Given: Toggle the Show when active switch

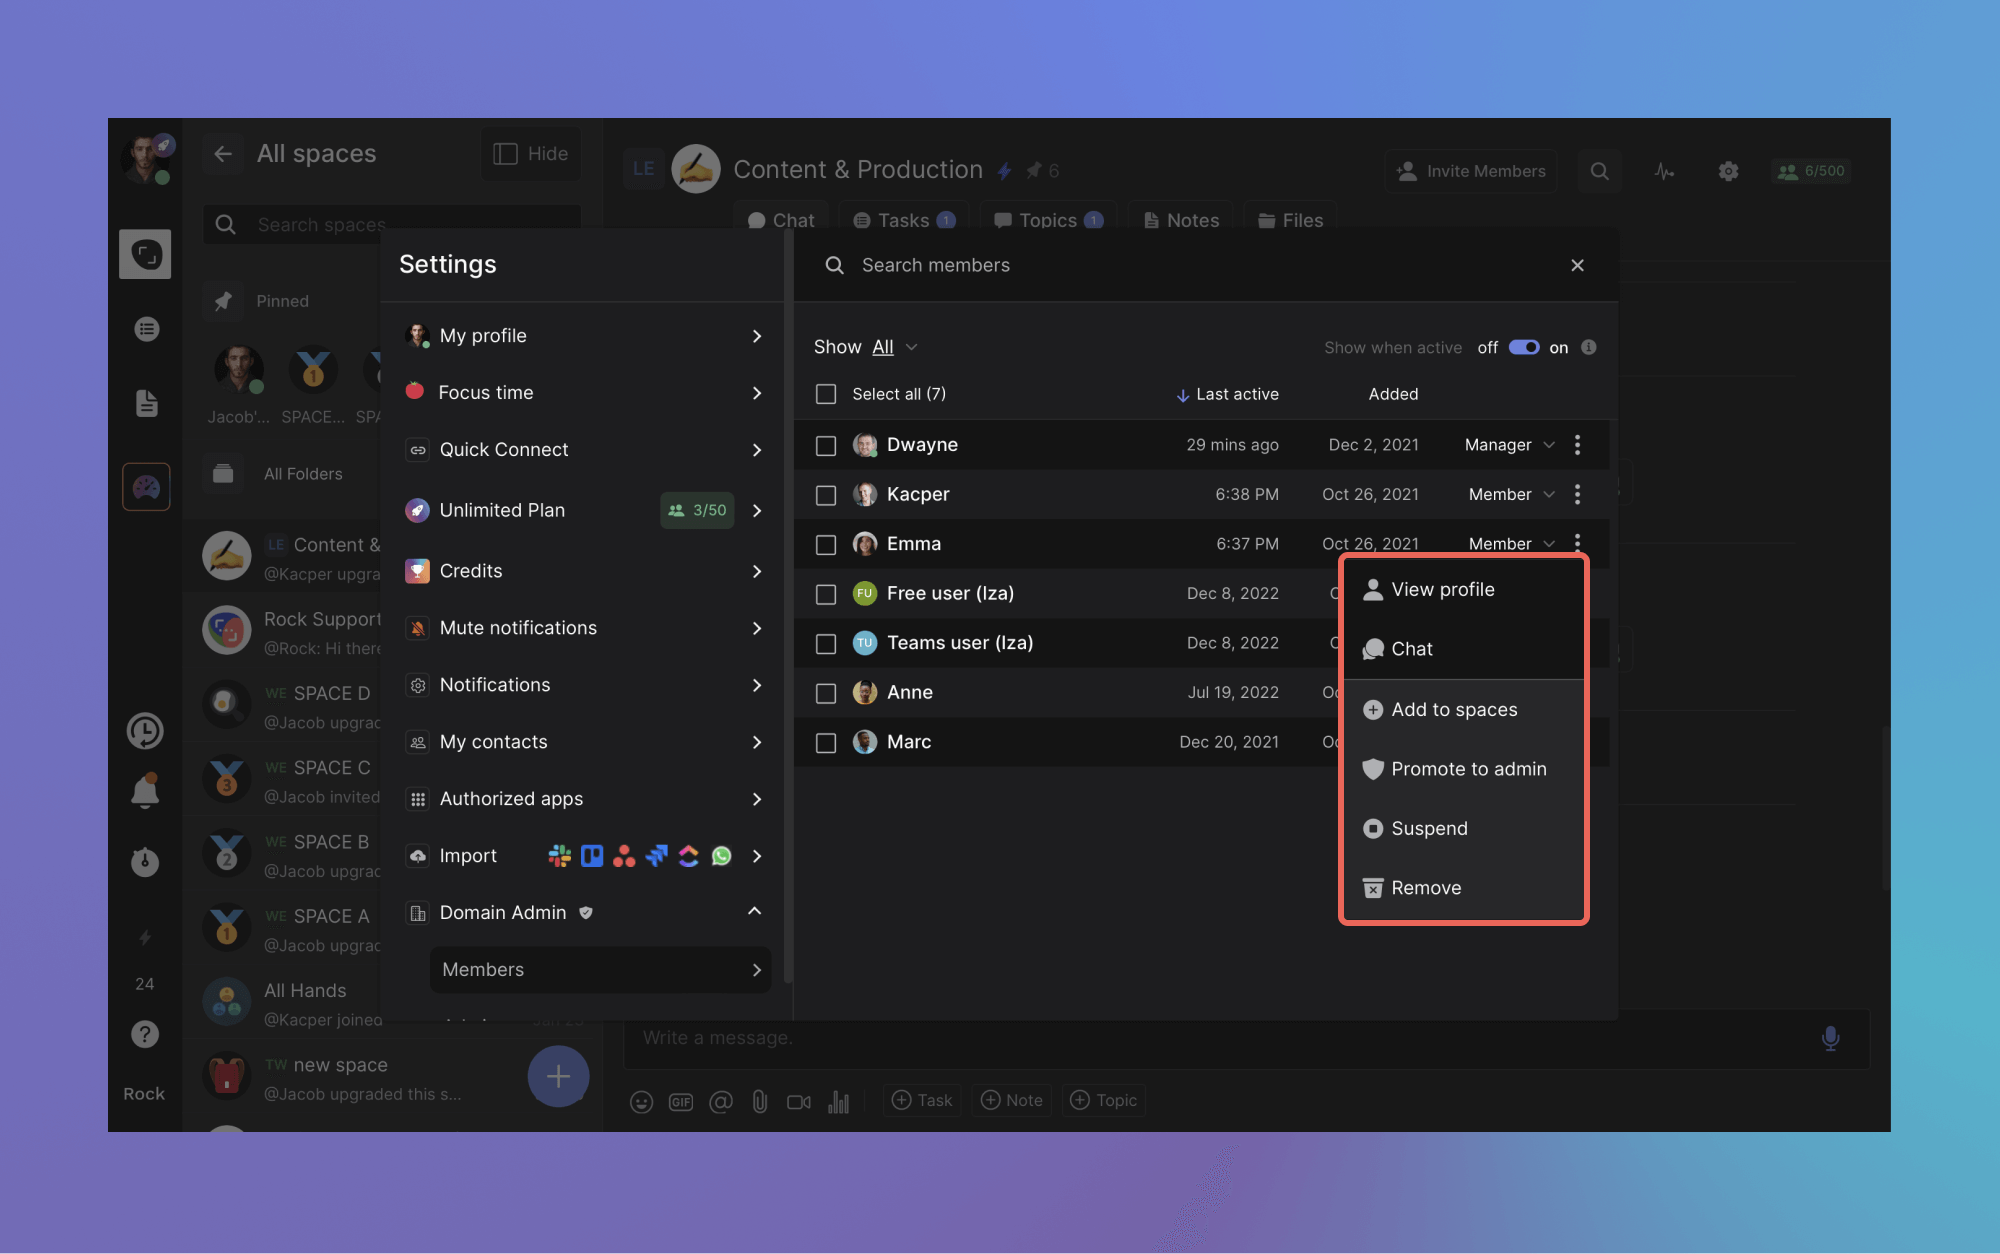Looking at the screenshot, I should coord(1523,347).
